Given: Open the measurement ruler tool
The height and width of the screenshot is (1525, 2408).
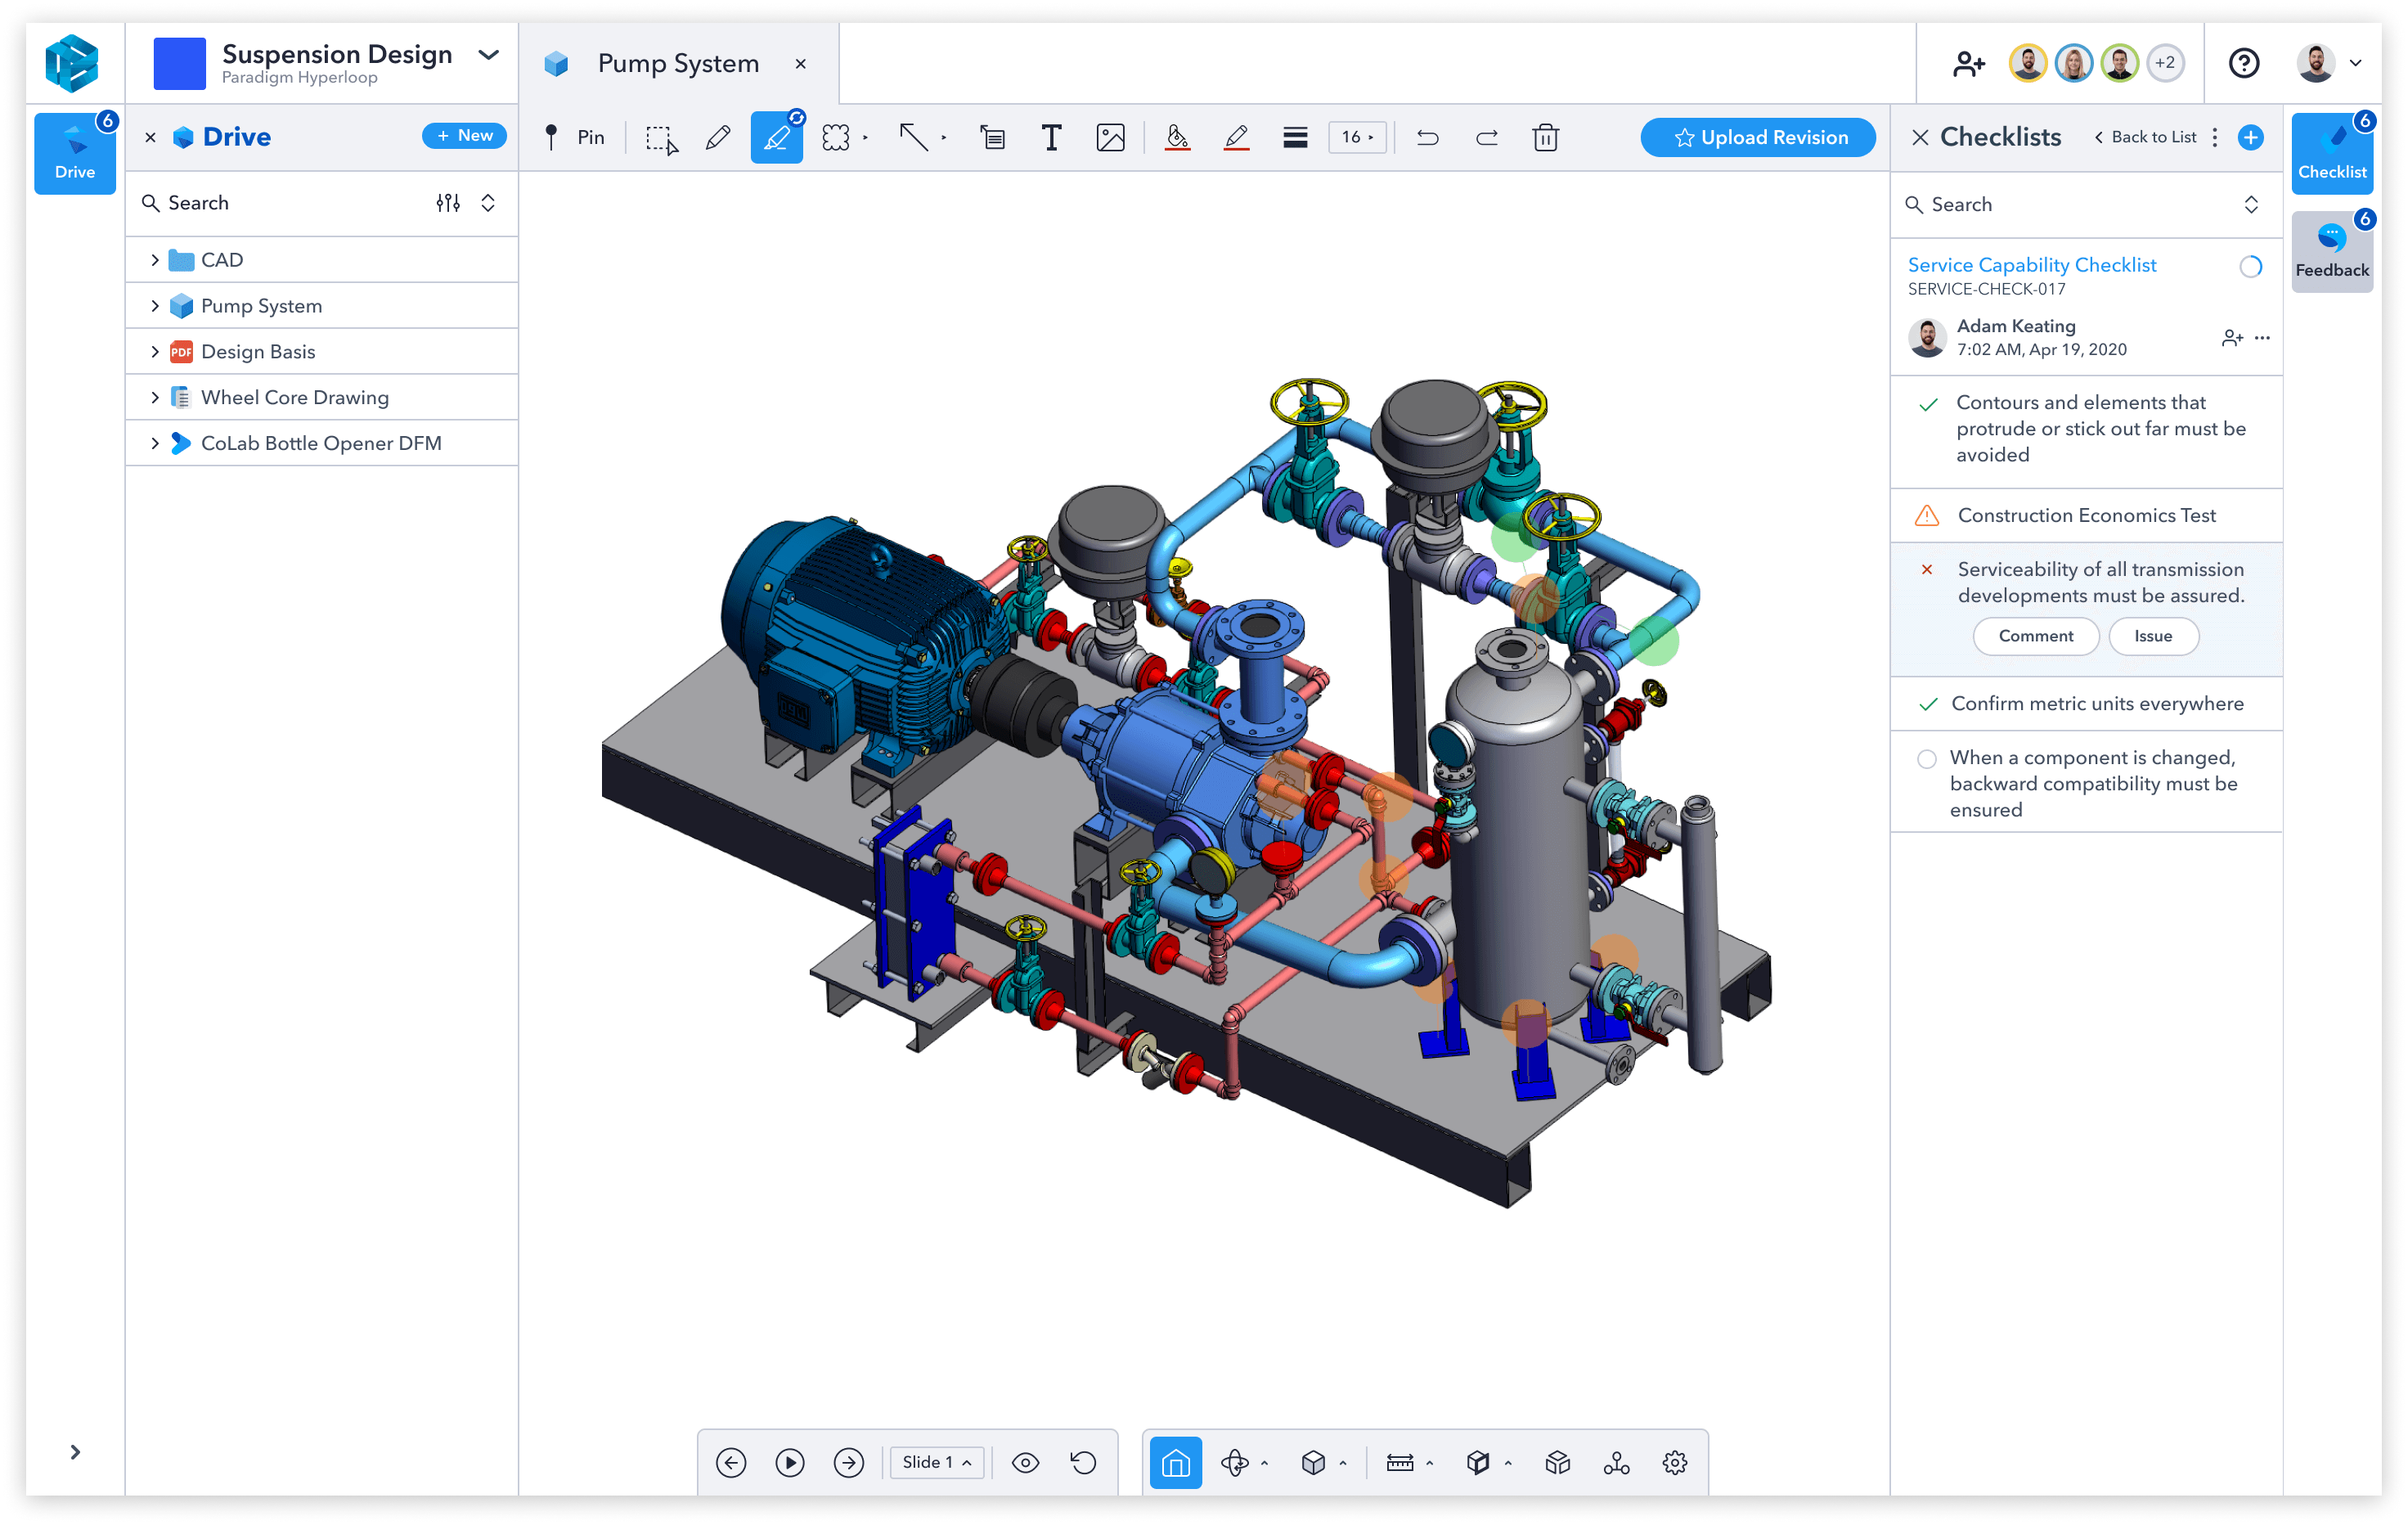Looking at the screenshot, I should click(x=1399, y=1462).
